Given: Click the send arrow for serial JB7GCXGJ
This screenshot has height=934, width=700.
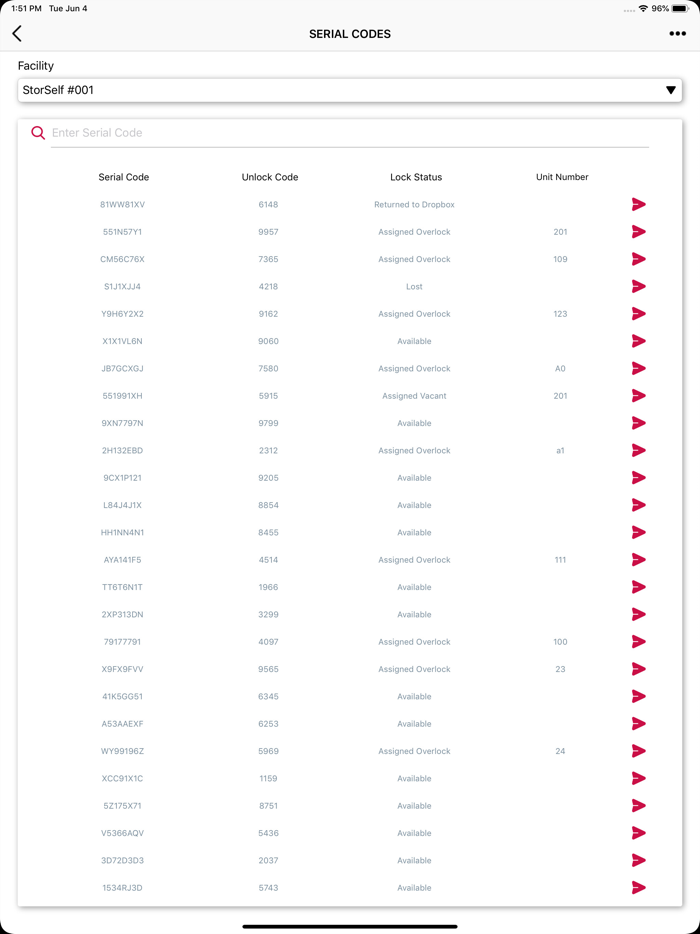Looking at the screenshot, I should click(638, 368).
